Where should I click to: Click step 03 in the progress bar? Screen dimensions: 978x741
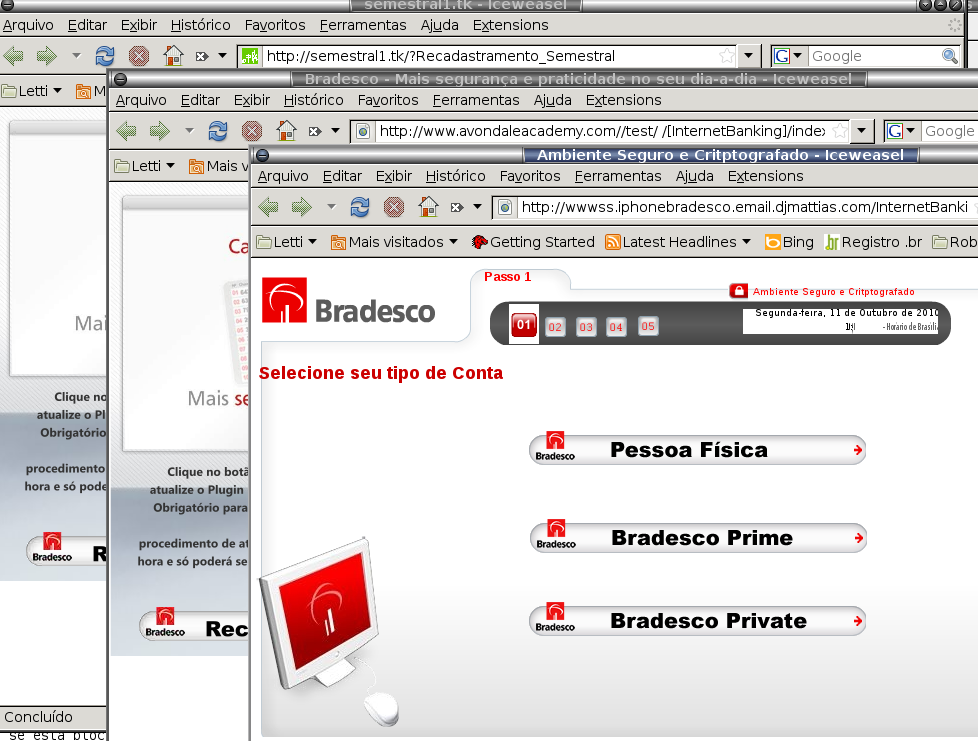(586, 327)
